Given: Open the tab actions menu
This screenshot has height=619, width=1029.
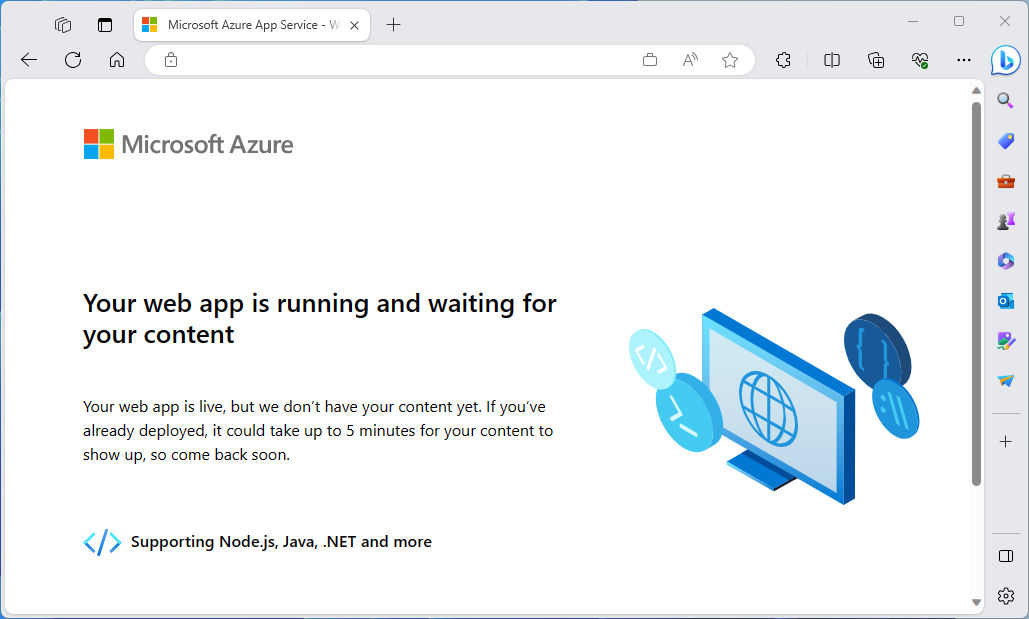Looking at the screenshot, I should point(105,25).
